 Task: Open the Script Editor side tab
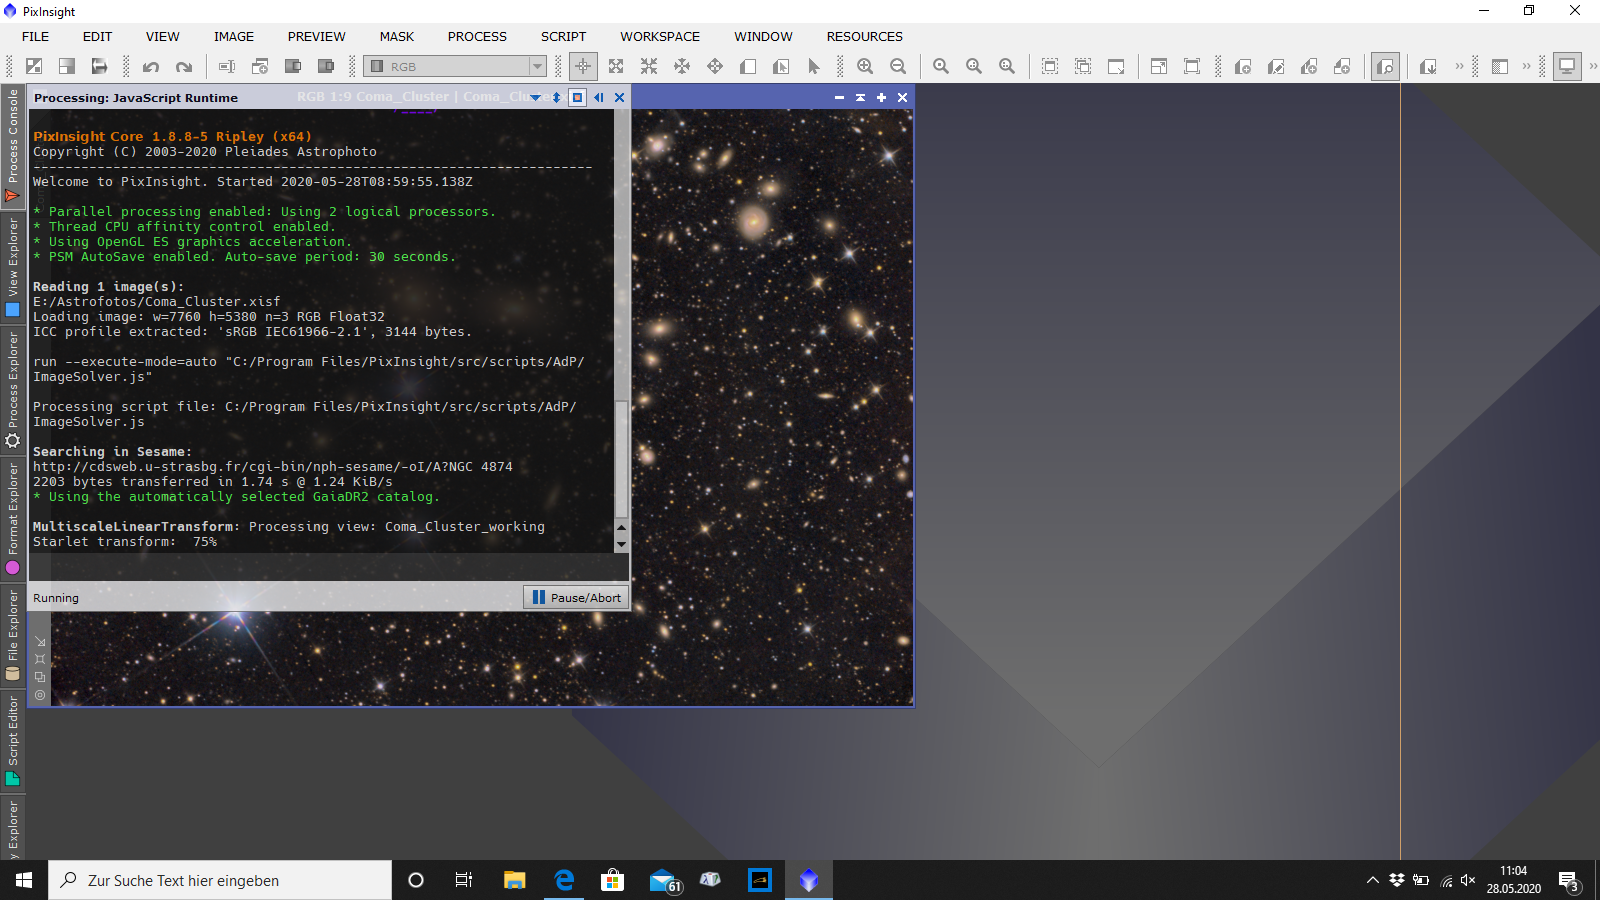[13, 740]
